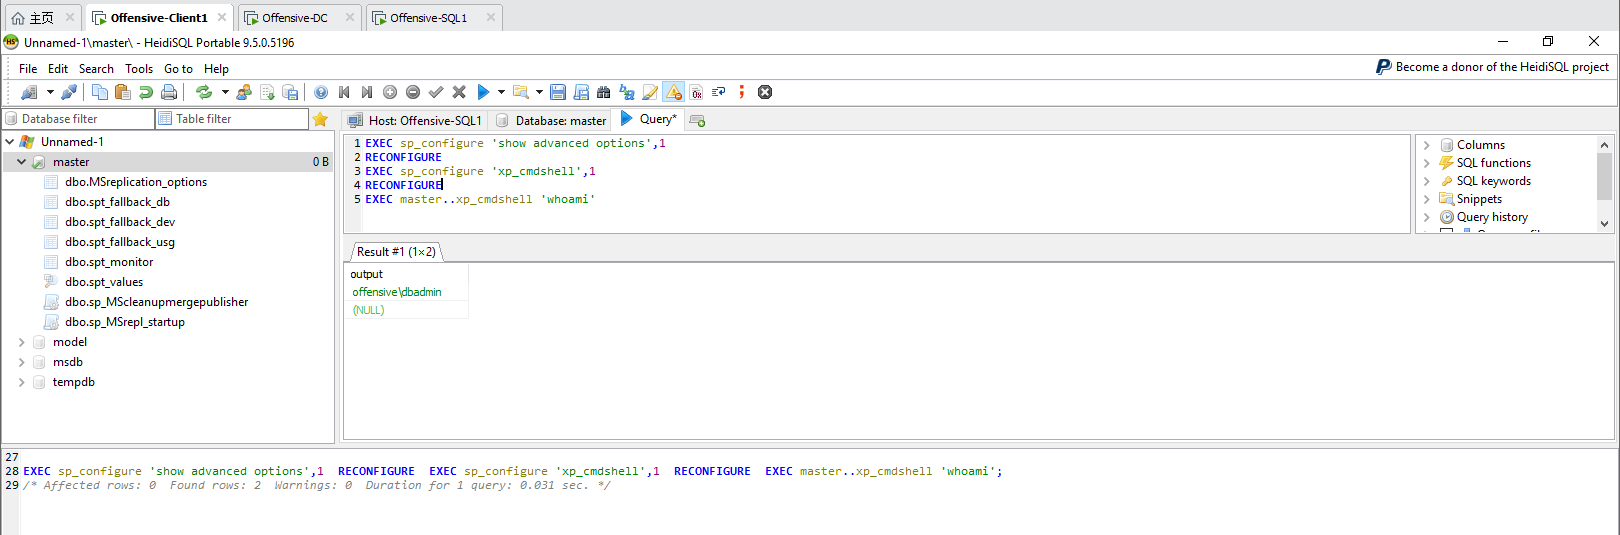The height and width of the screenshot is (535, 1620).
Task: Toggle the stop-on-errors warning icon
Action: pyautogui.click(x=673, y=92)
